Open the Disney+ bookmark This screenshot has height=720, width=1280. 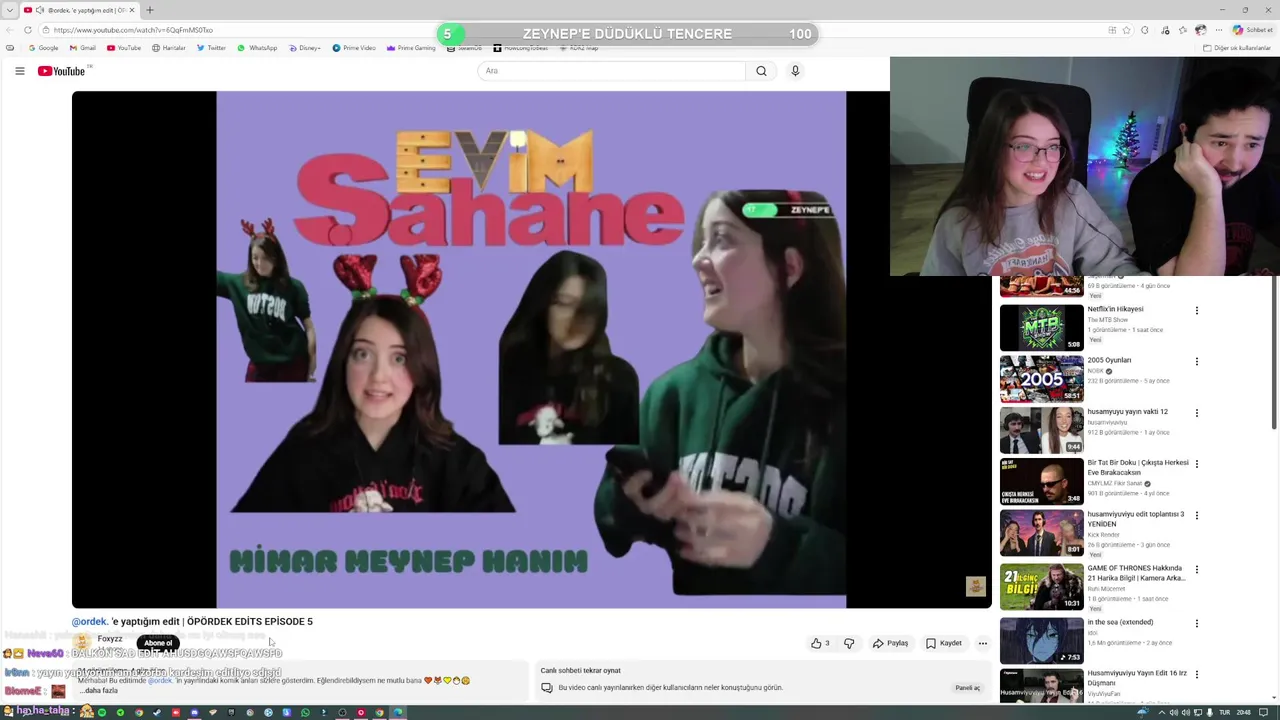305,48
